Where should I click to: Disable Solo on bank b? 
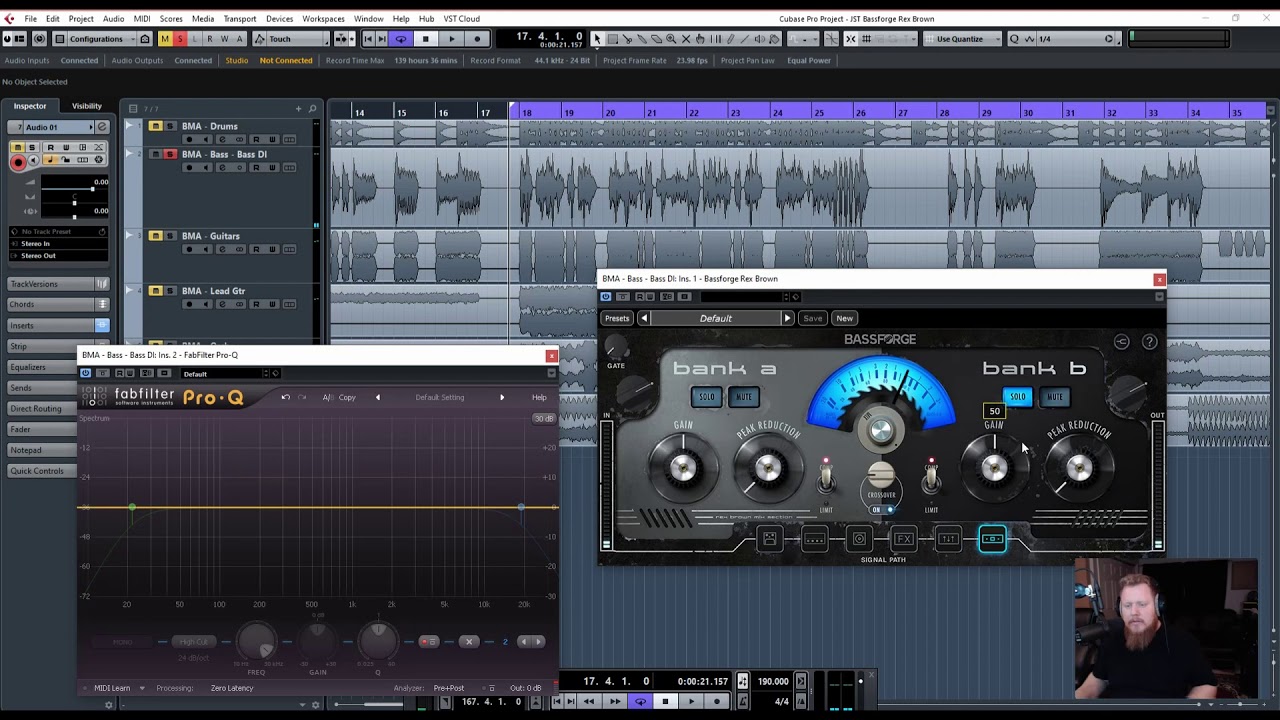click(1017, 397)
